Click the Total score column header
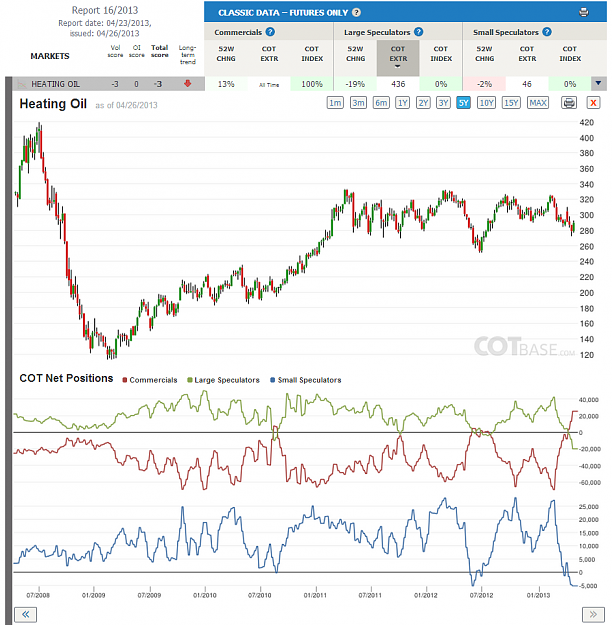 click(159, 51)
